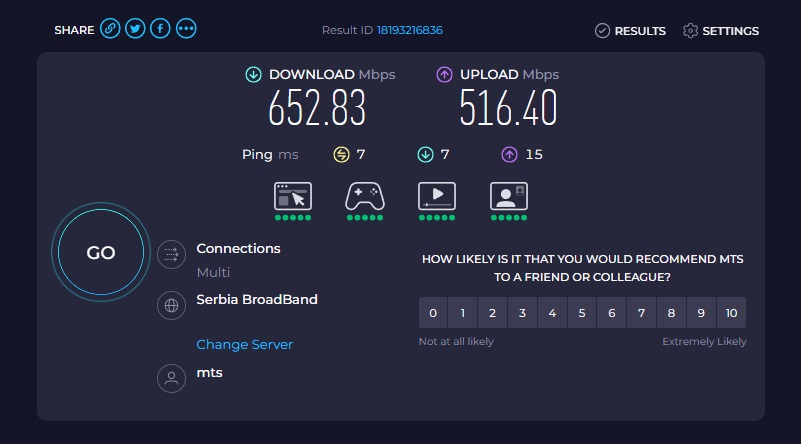
Task: Click the video streaming quality icon
Action: 437,196
